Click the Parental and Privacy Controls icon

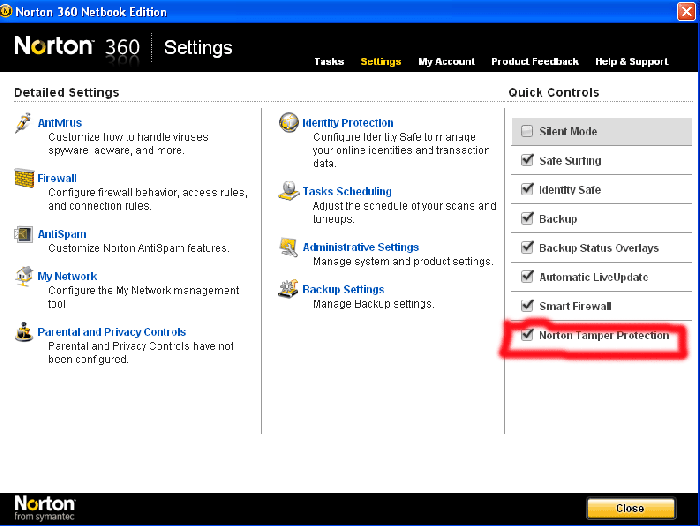(24, 332)
